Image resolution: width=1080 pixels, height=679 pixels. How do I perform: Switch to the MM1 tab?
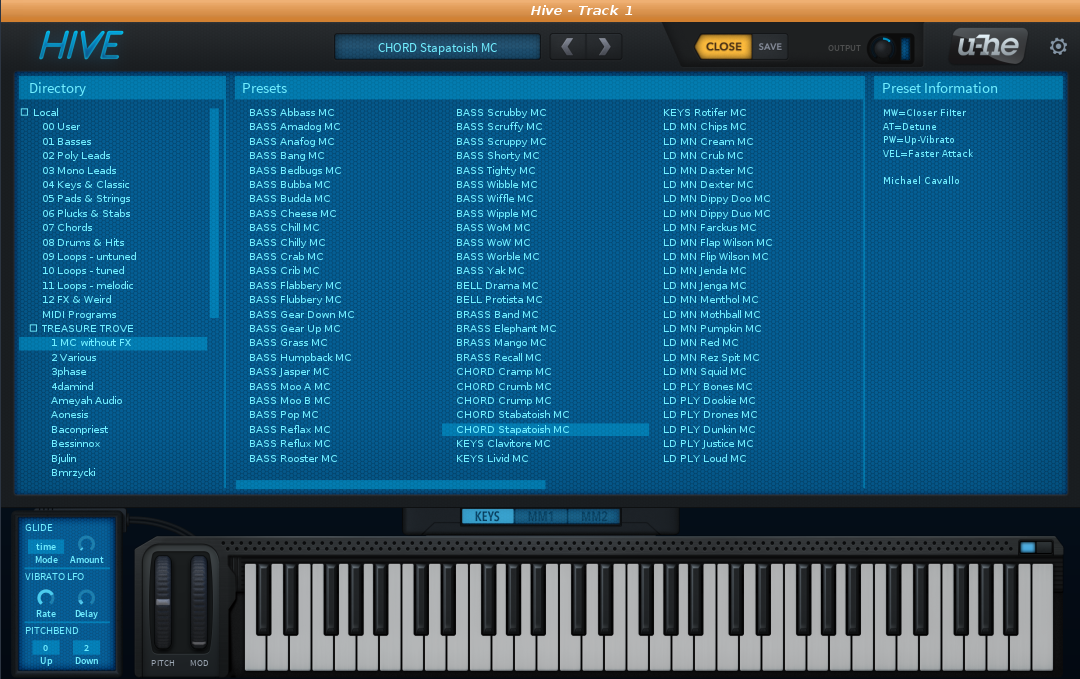pos(541,516)
